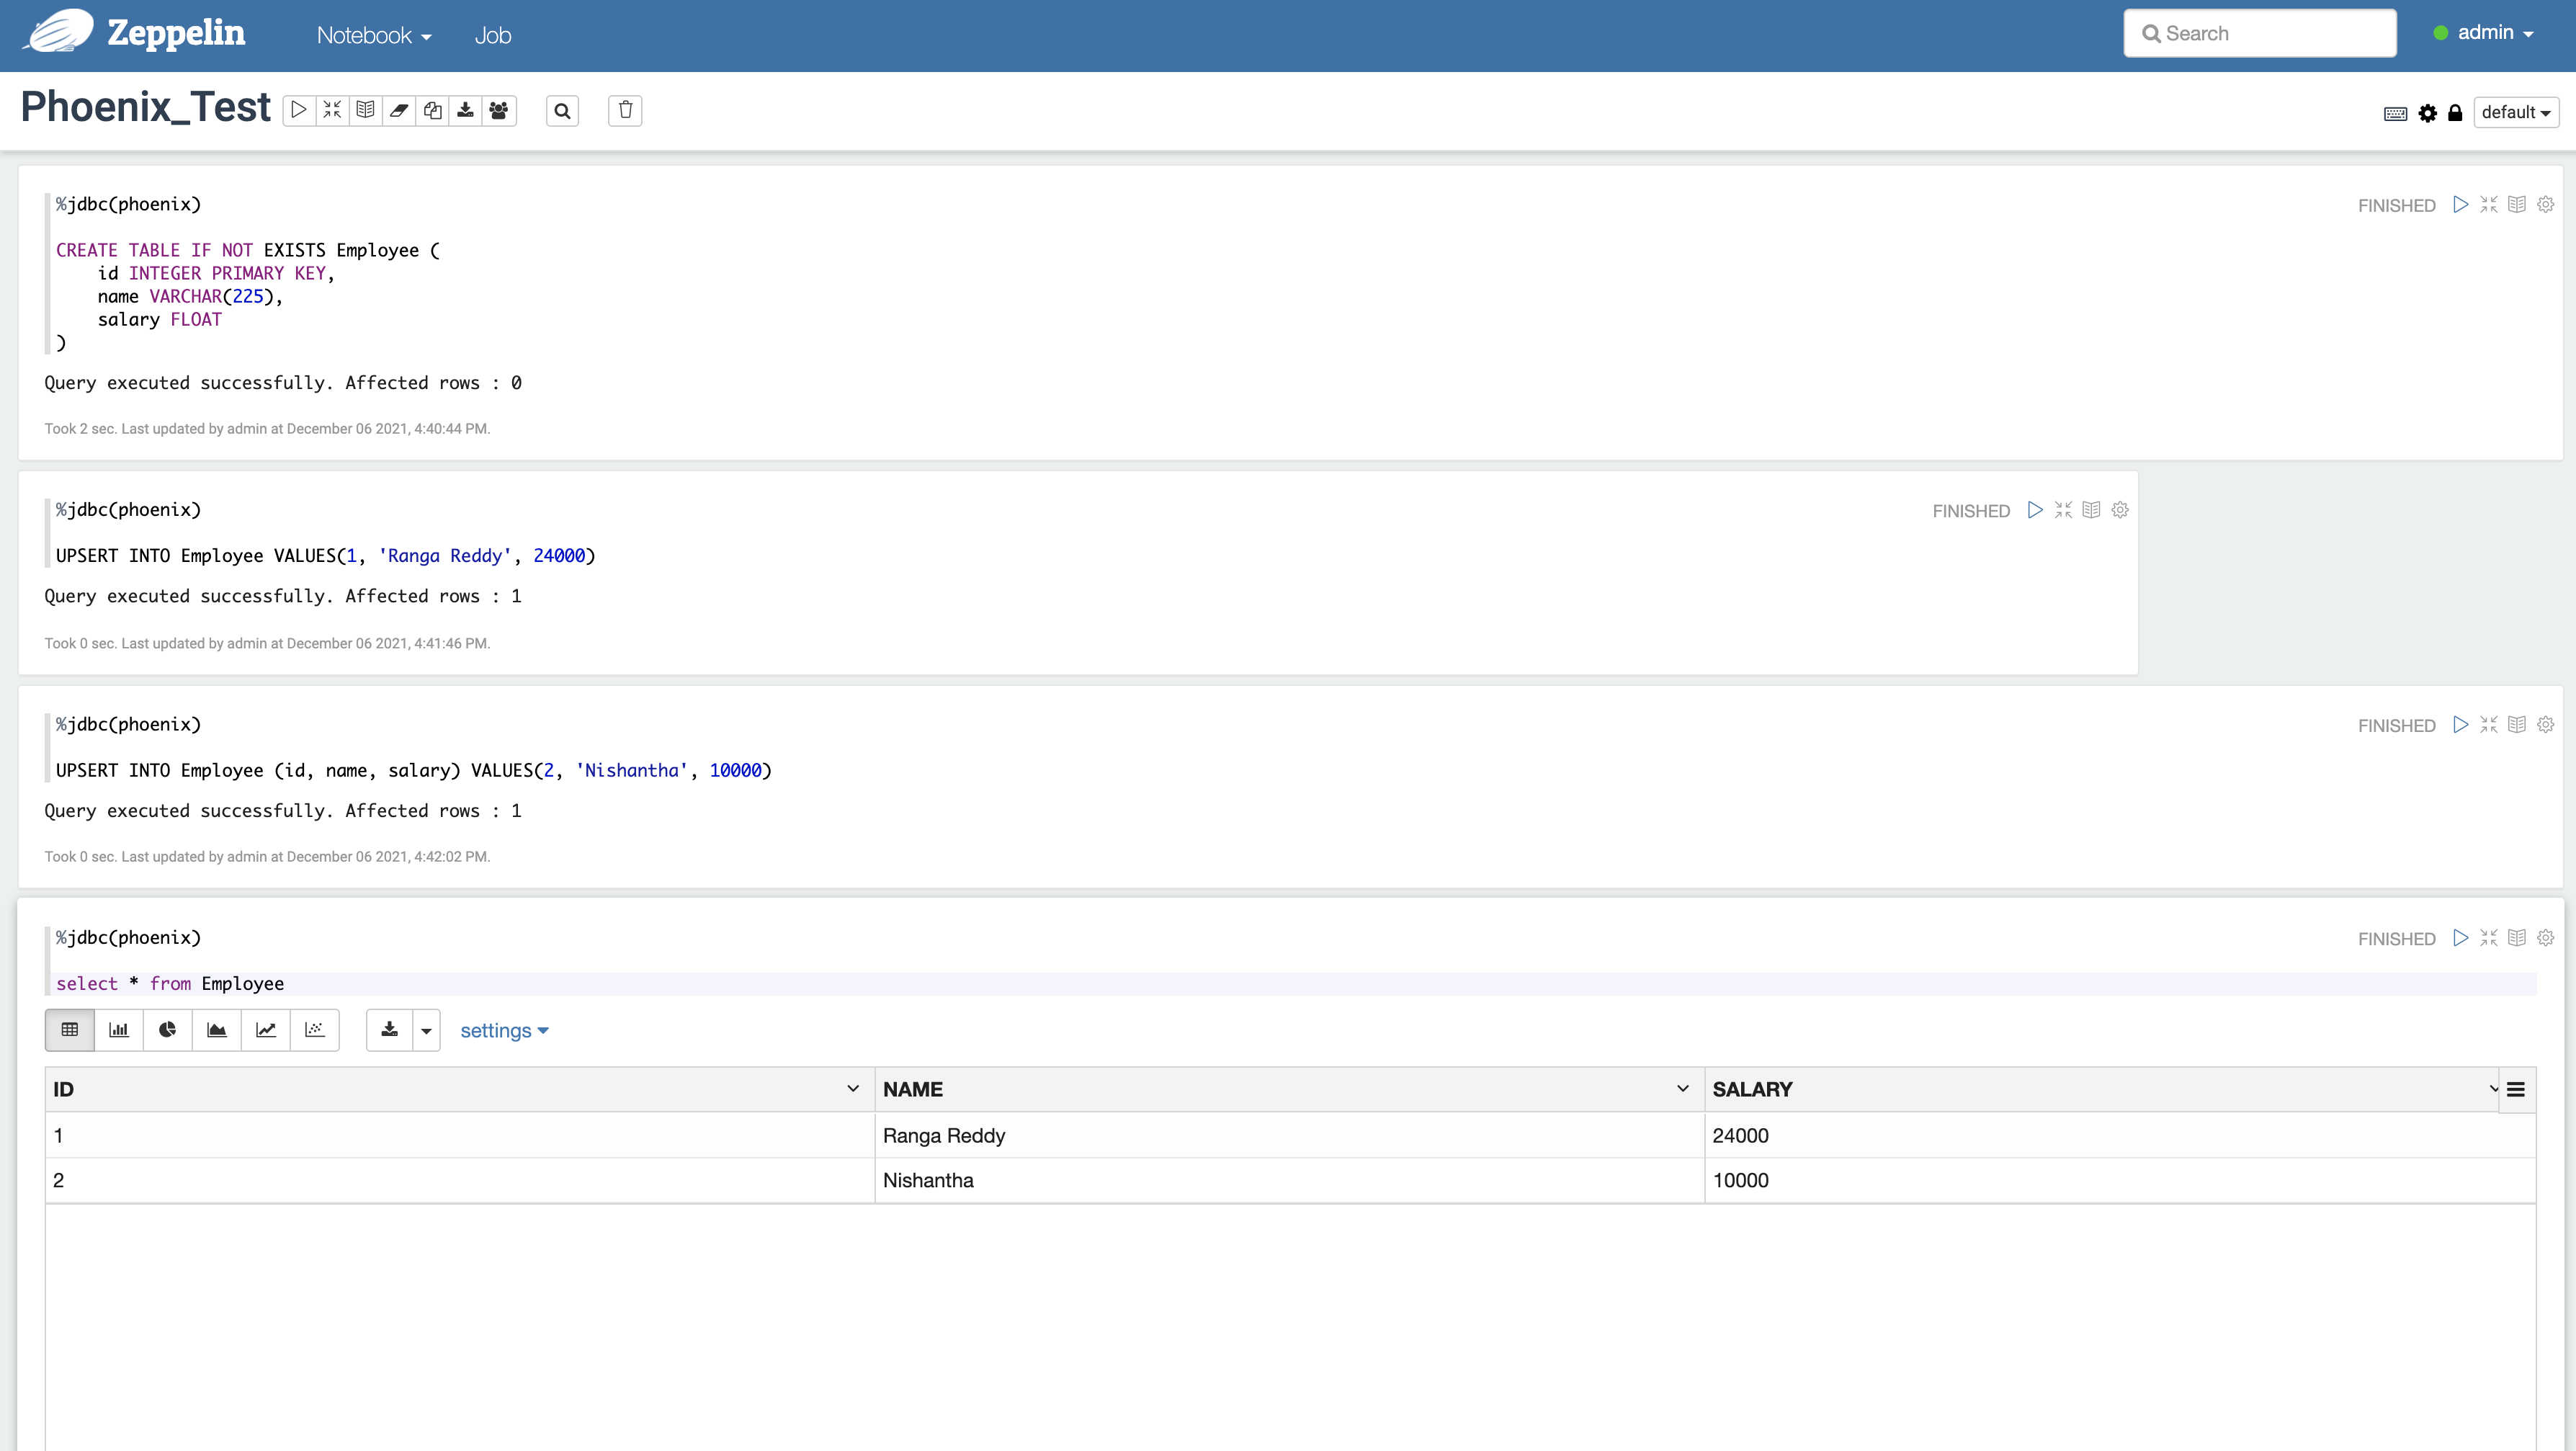Screen dimensions: 2576x1451
Task: Click the download results icon in select query
Action: pos(389,1030)
